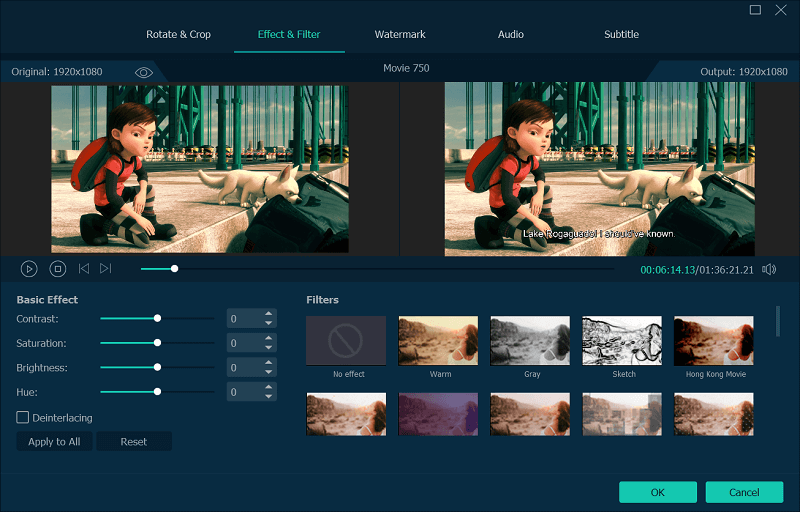Decrease Brightness value with down arrow

coord(268,372)
